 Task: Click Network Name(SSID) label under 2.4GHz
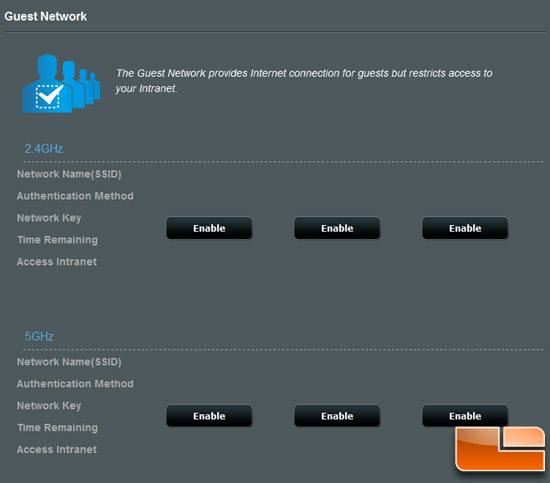click(69, 174)
